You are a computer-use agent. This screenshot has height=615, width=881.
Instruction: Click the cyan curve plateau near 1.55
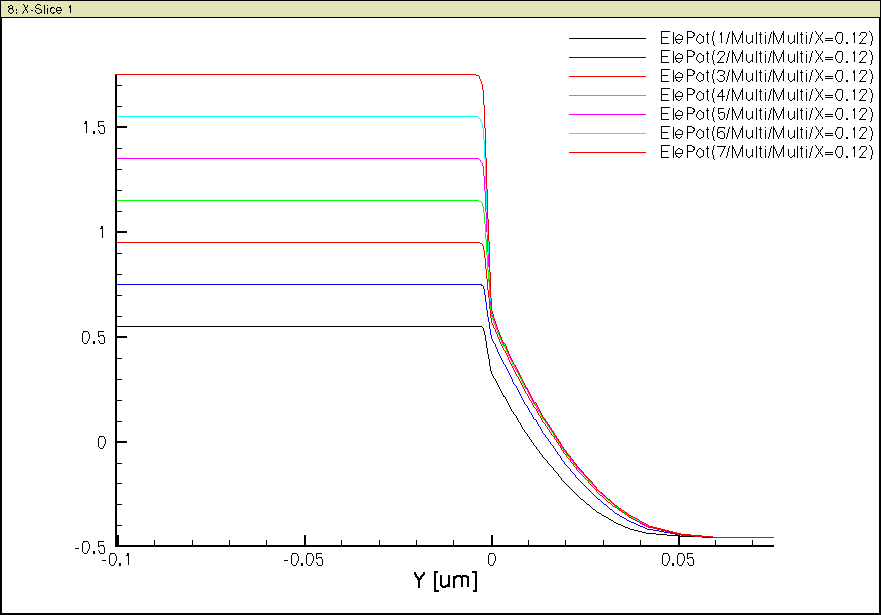coord(298,116)
